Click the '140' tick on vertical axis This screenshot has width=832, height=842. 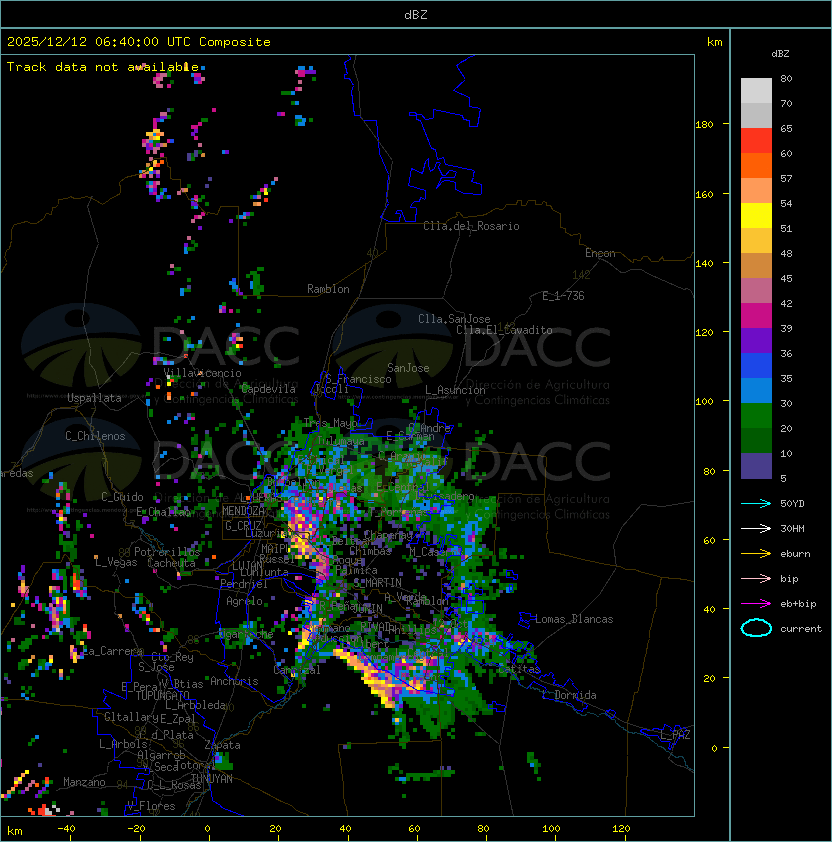[704, 263]
